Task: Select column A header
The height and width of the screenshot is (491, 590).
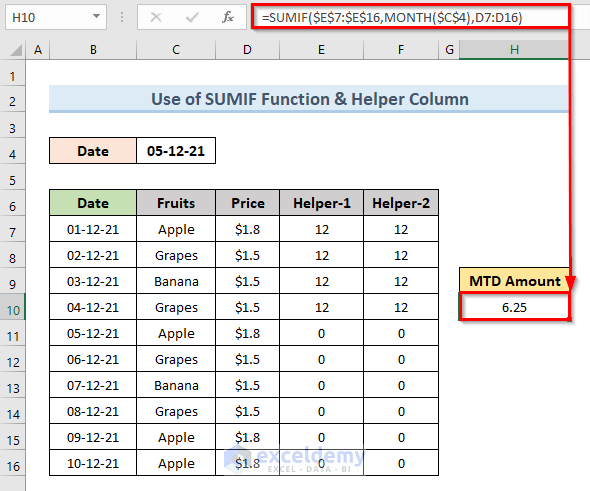Action: tap(38, 50)
